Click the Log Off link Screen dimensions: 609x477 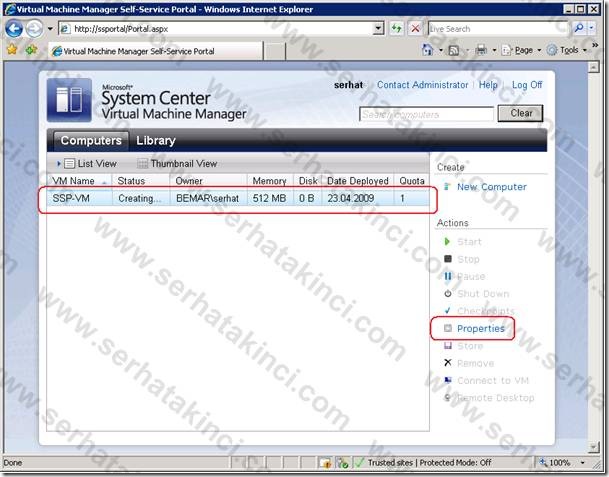click(527, 85)
